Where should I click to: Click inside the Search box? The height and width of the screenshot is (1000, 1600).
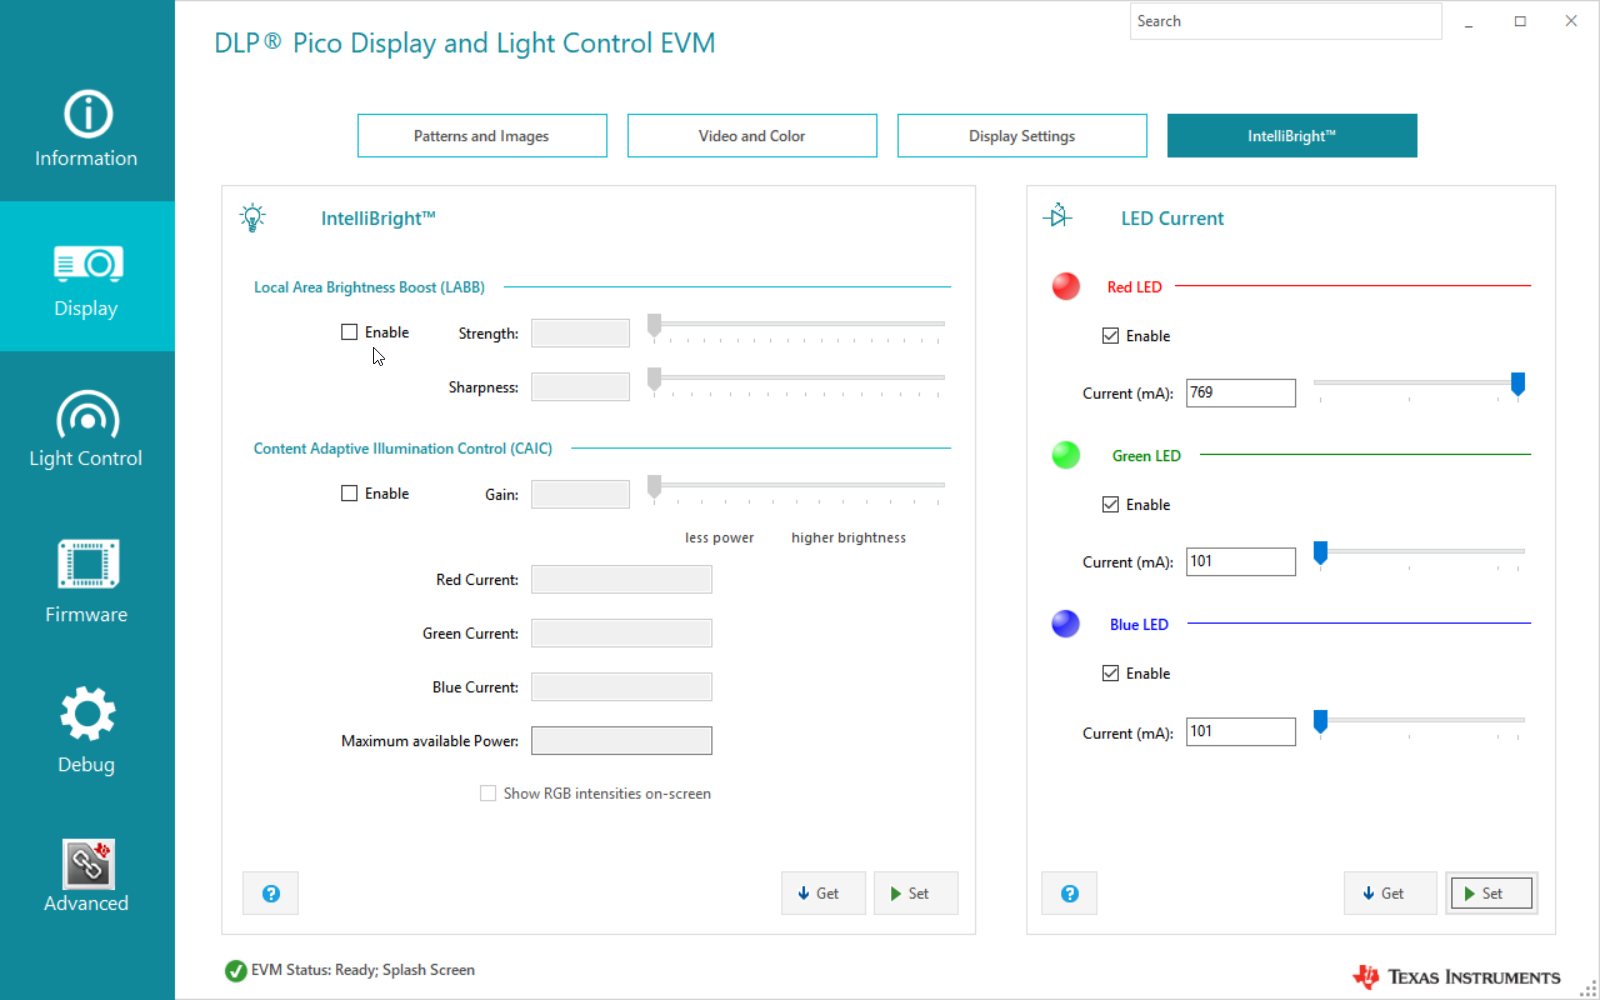[1285, 20]
